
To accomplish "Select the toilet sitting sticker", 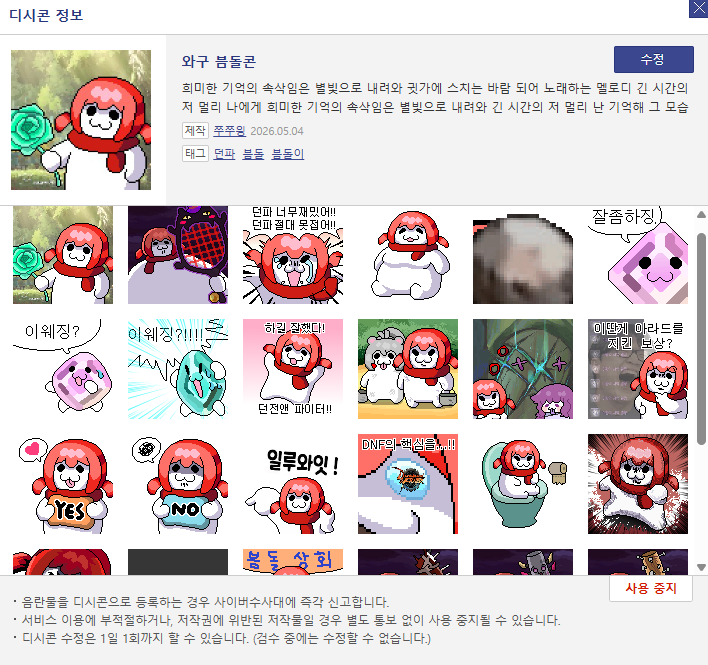I will click(523, 484).
